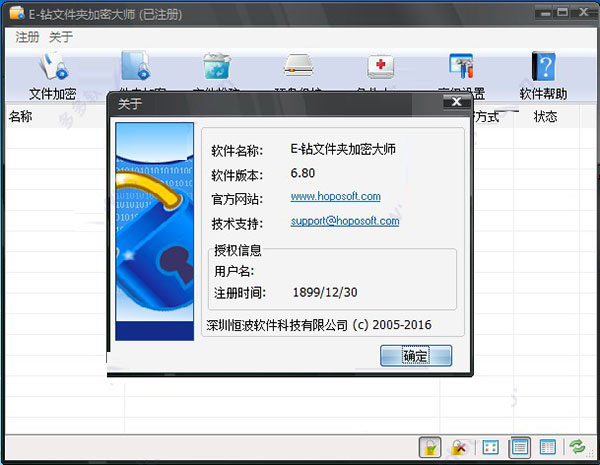Image resolution: width=600 pixels, height=465 pixels.
Task: Switch to details table view
Action: point(548,447)
